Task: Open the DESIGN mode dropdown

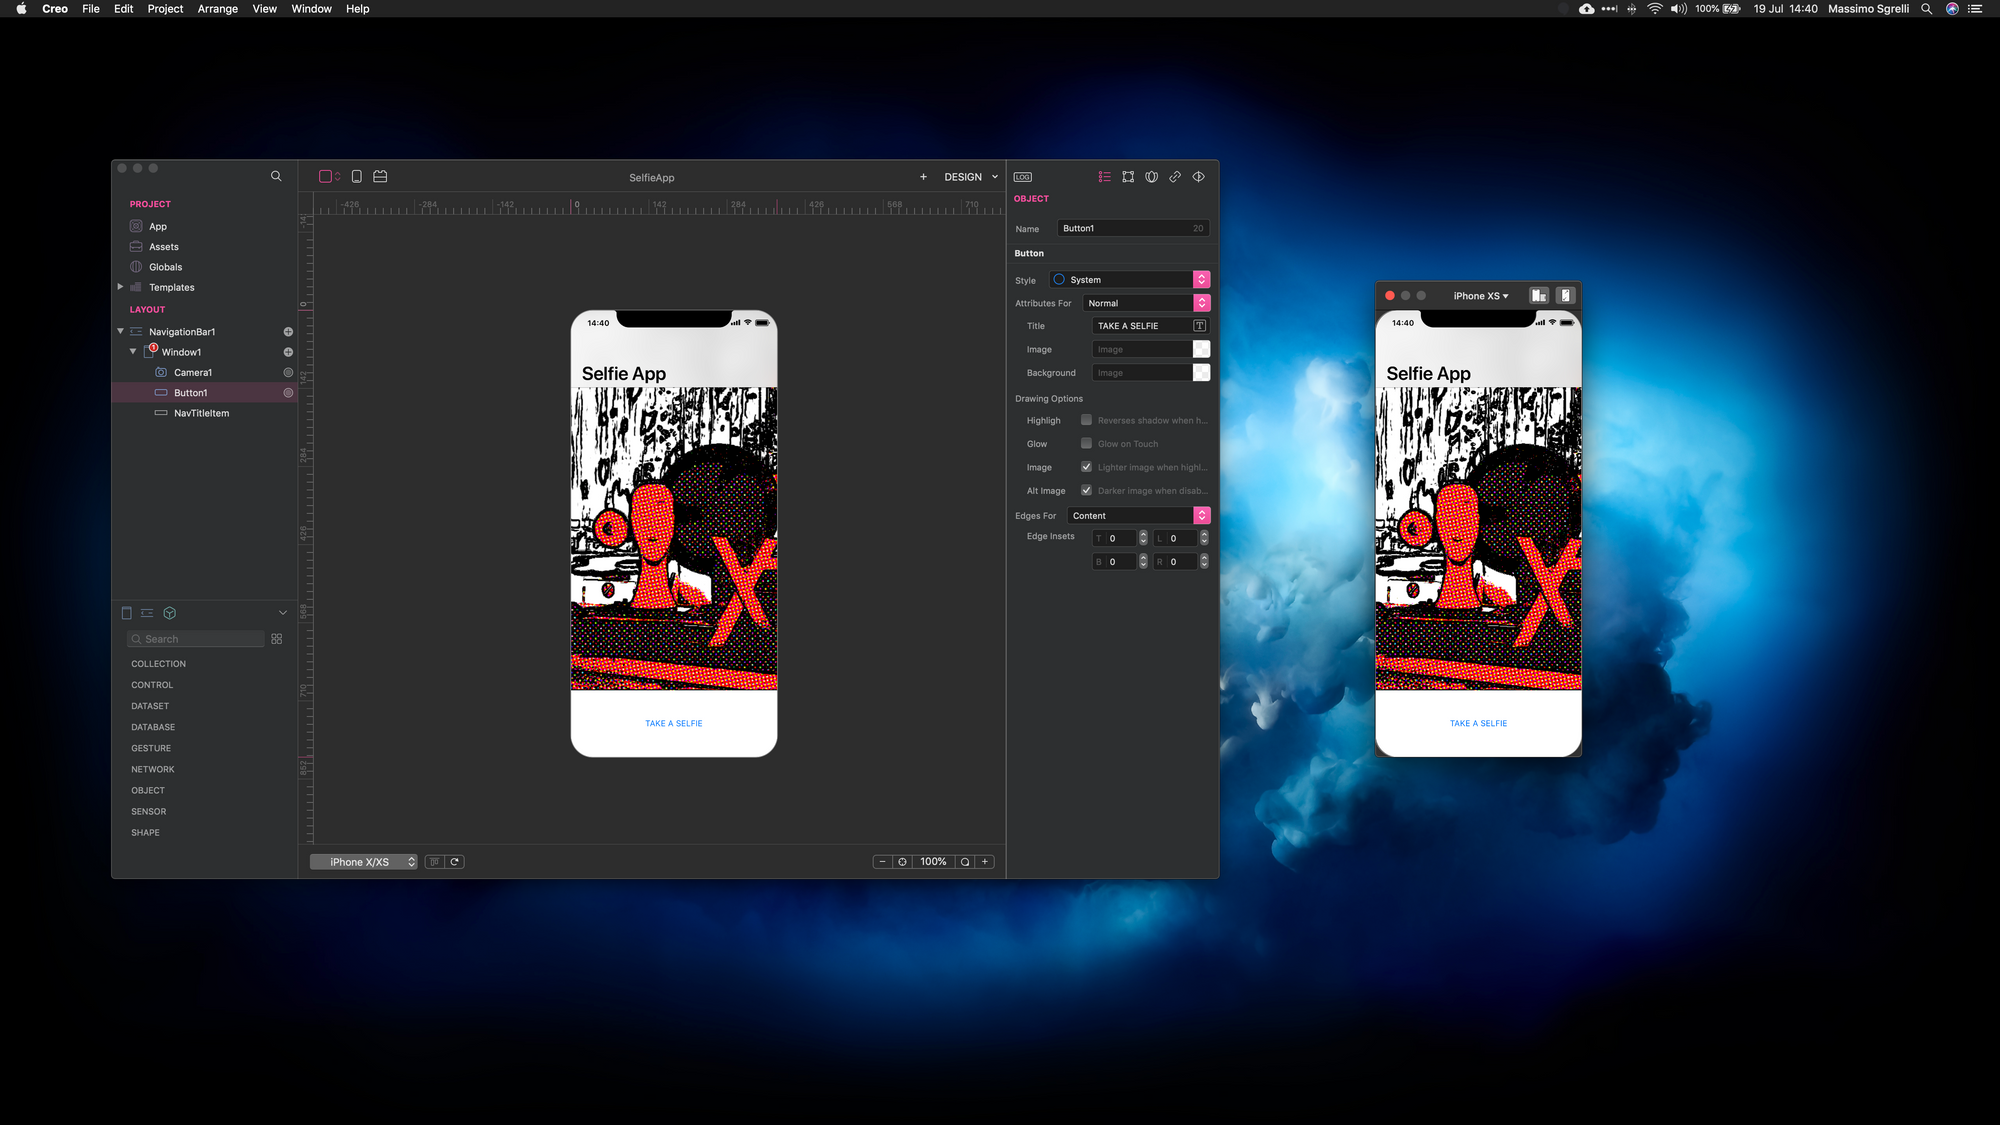Action: click(971, 177)
